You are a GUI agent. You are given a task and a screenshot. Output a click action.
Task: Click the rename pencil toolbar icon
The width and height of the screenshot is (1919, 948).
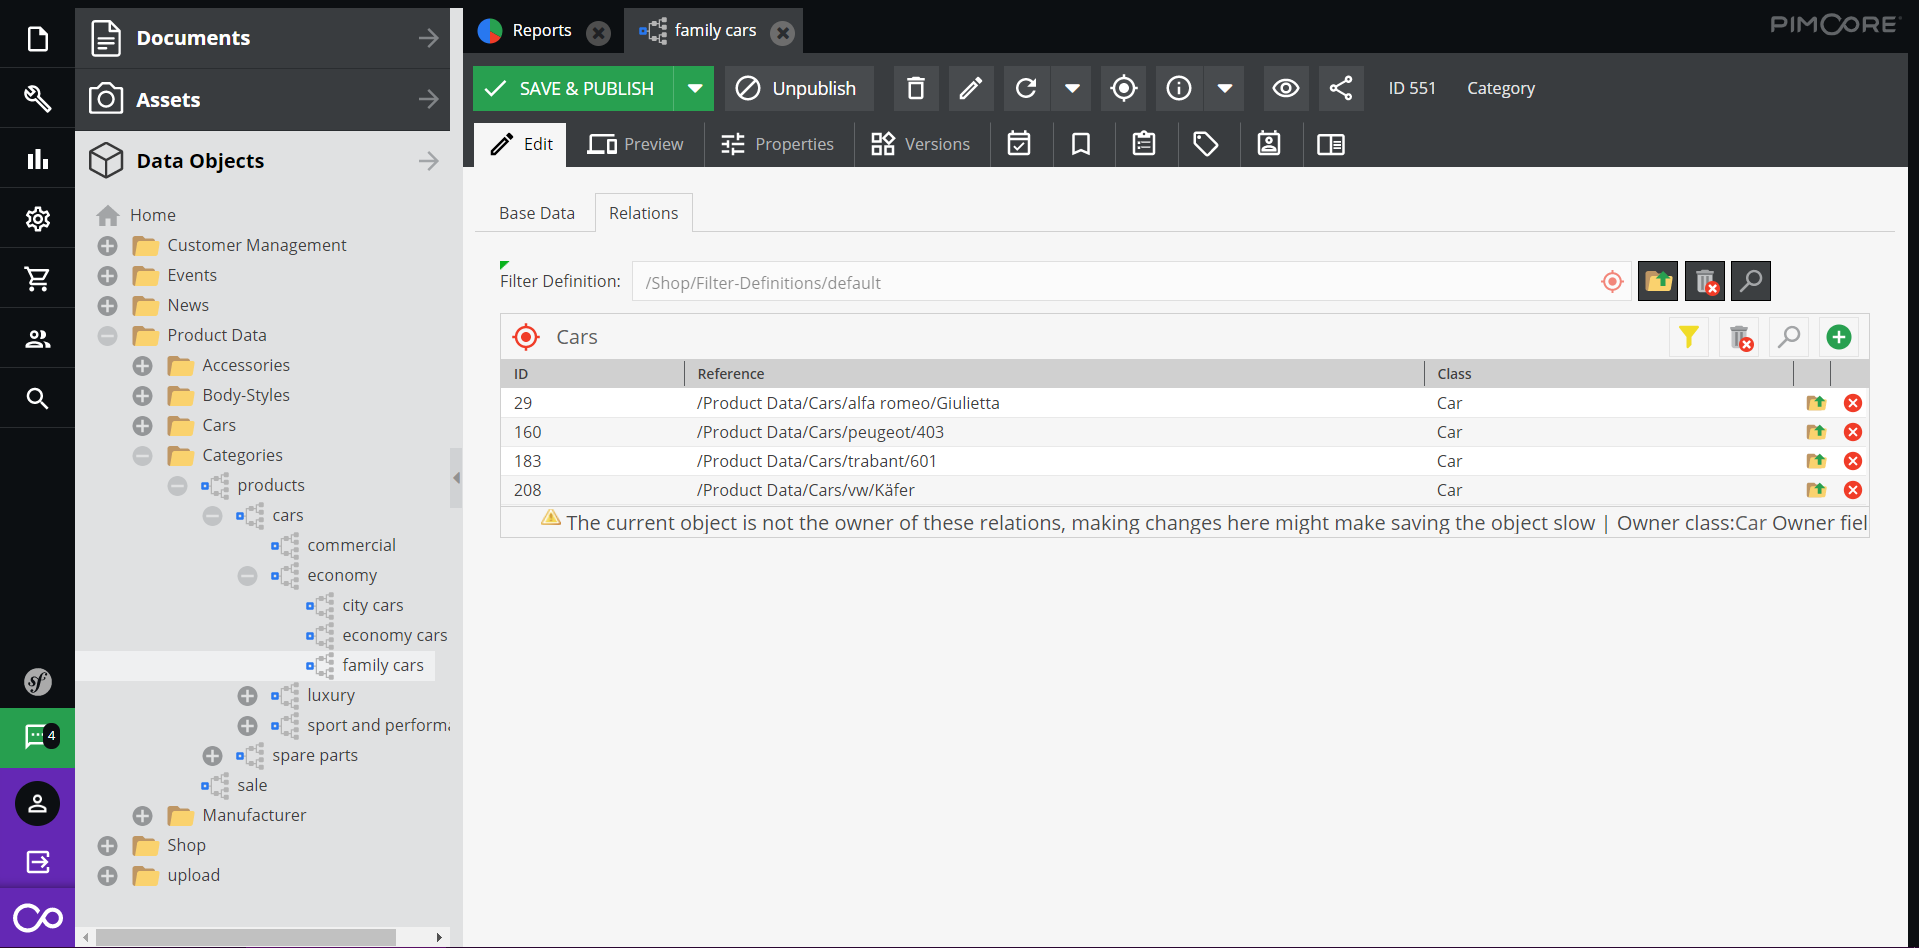coord(970,88)
